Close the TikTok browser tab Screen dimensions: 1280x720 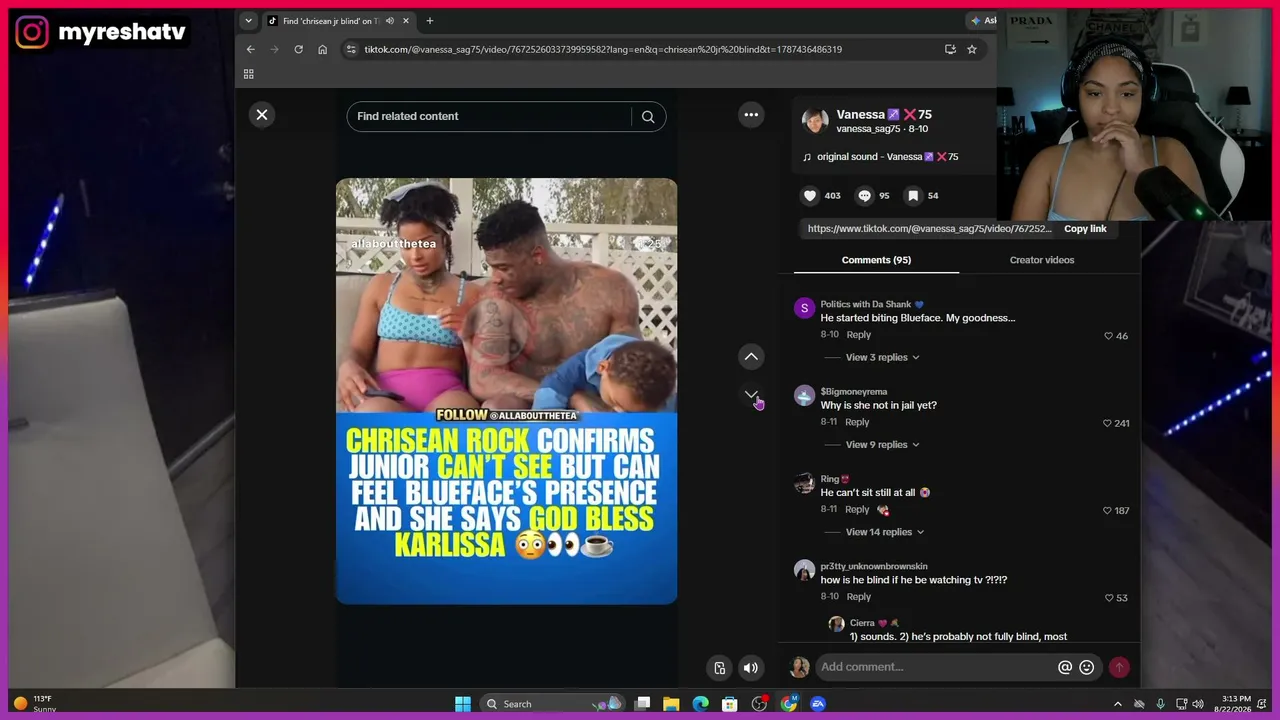click(407, 21)
